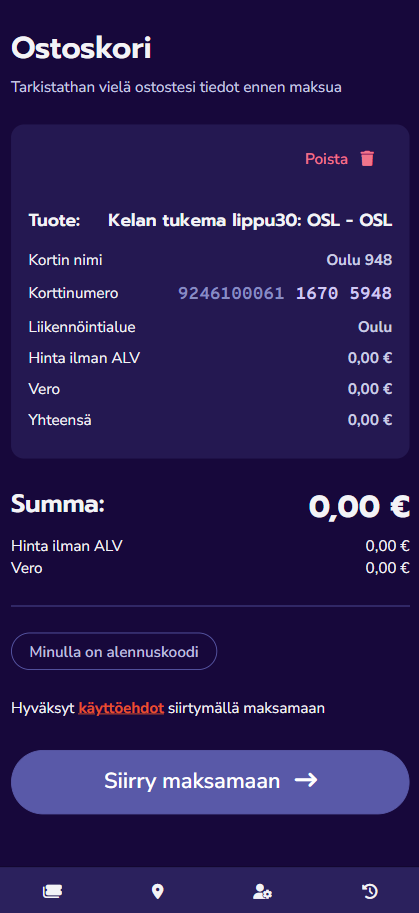This screenshot has width=419, height=913.
Task: Click the trash can icon beside Poista
Action: pyautogui.click(x=367, y=158)
